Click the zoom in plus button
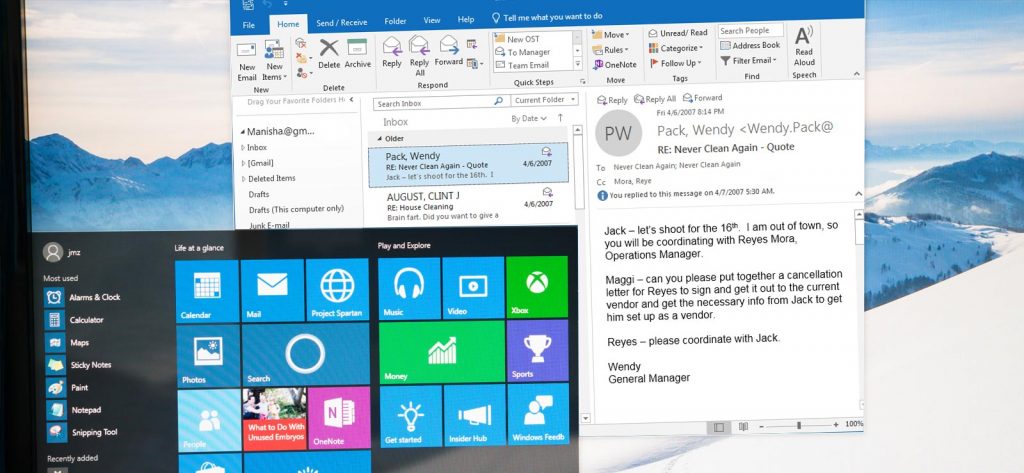The image size is (1024, 473). [836, 425]
